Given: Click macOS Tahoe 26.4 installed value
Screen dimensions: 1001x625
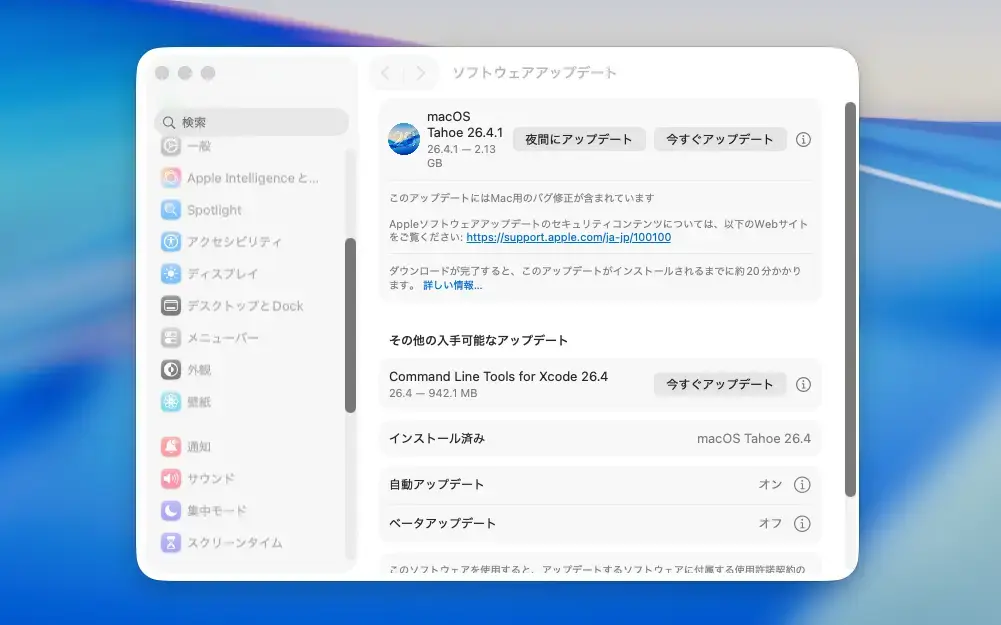Looking at the screenshot, I should 754,439.
